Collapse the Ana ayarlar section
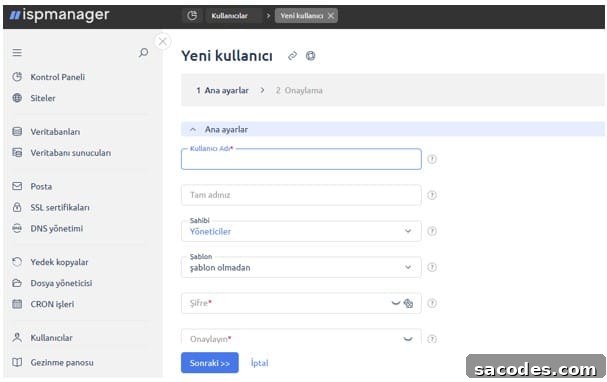Image resolution: width=607 pixels, height=382 pixels. coord(193,130)
